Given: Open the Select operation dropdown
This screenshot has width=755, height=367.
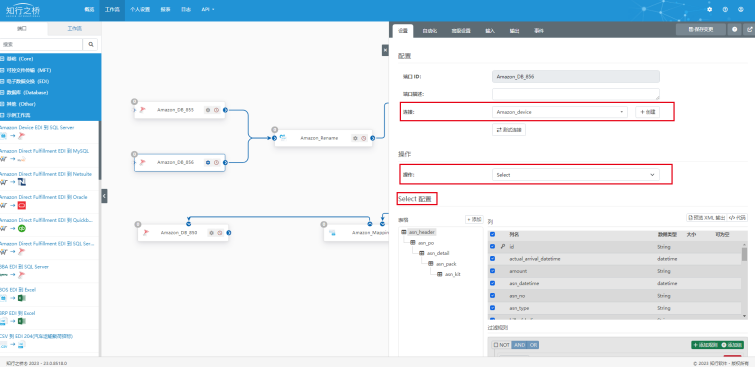Looking at the screenshot, I should (x=575, y=175).
